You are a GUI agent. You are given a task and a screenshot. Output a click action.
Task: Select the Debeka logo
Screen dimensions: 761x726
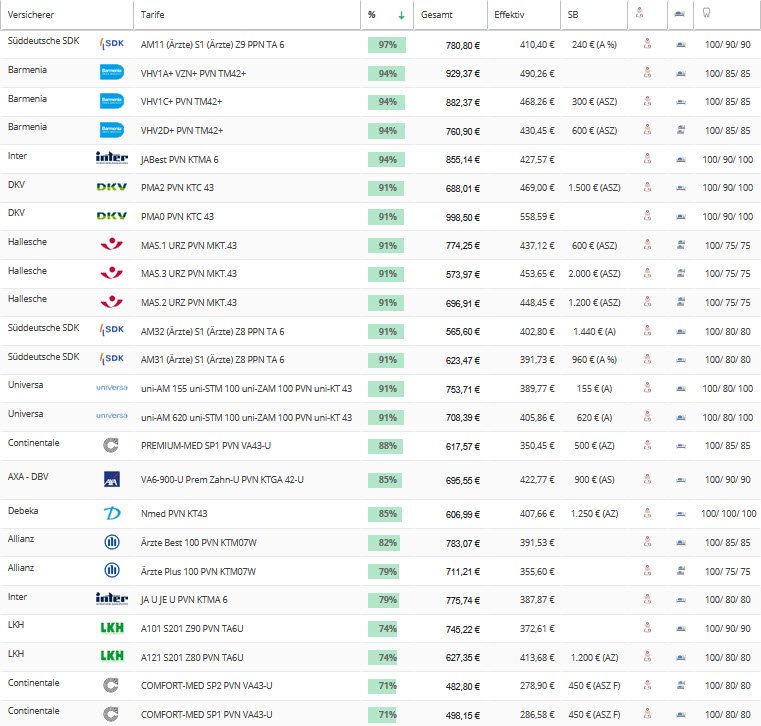112,513
